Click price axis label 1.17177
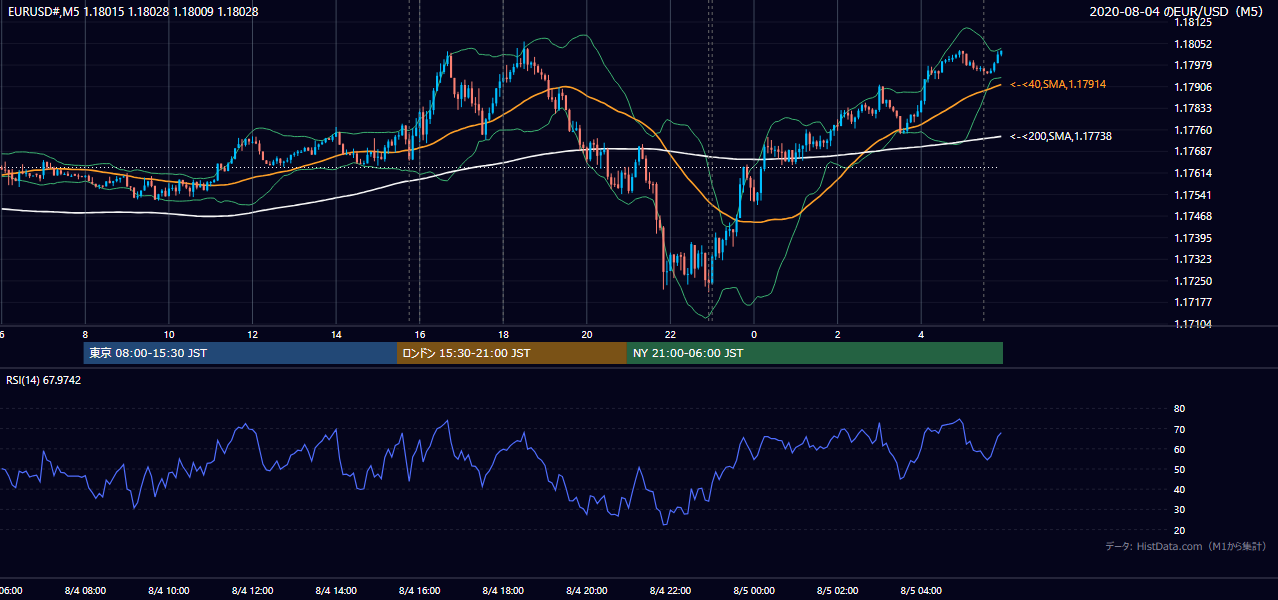The width and height of the screenshot is (1278, 600). click(x=1194, y=302)
